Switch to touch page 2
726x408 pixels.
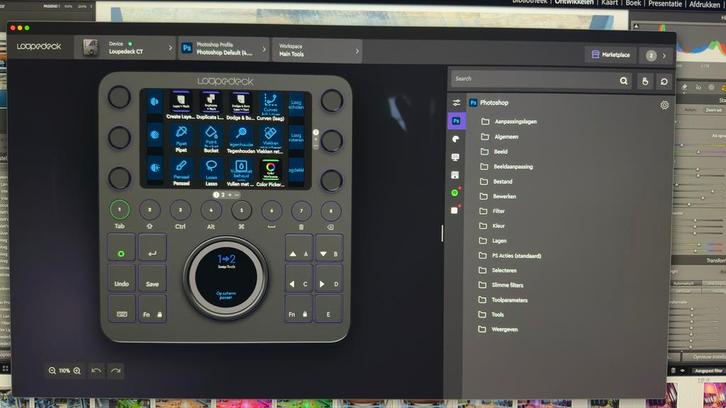(x=223, y=195)
